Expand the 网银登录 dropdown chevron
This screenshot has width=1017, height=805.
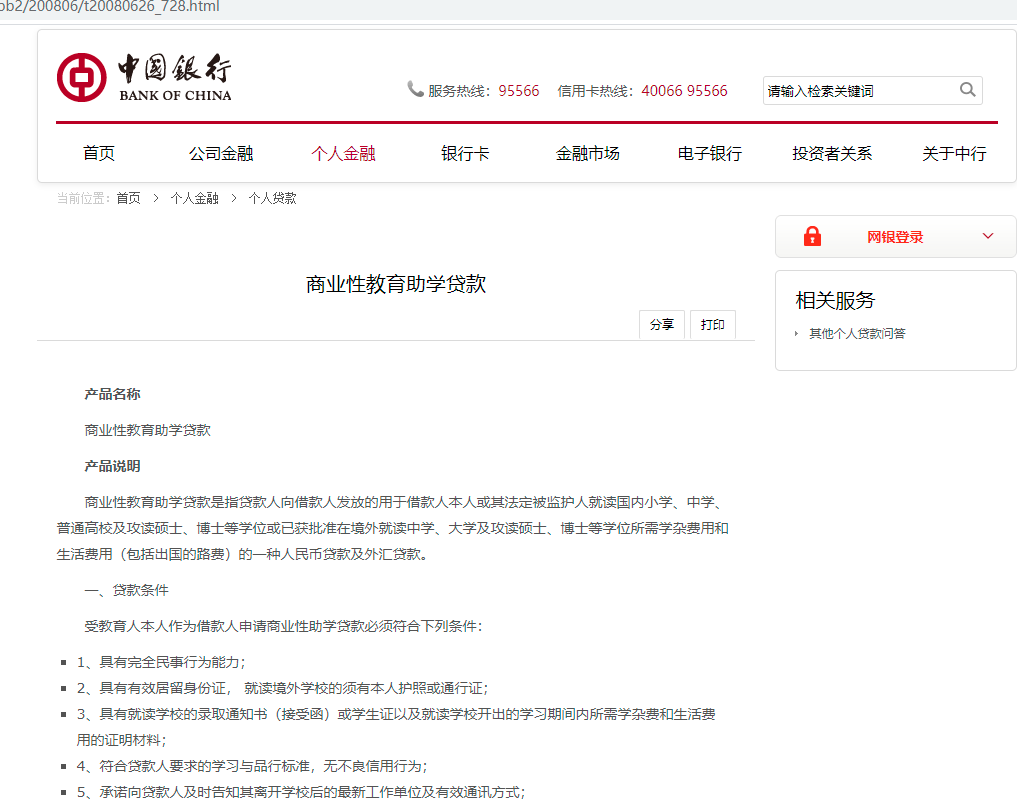coord(988,237)
